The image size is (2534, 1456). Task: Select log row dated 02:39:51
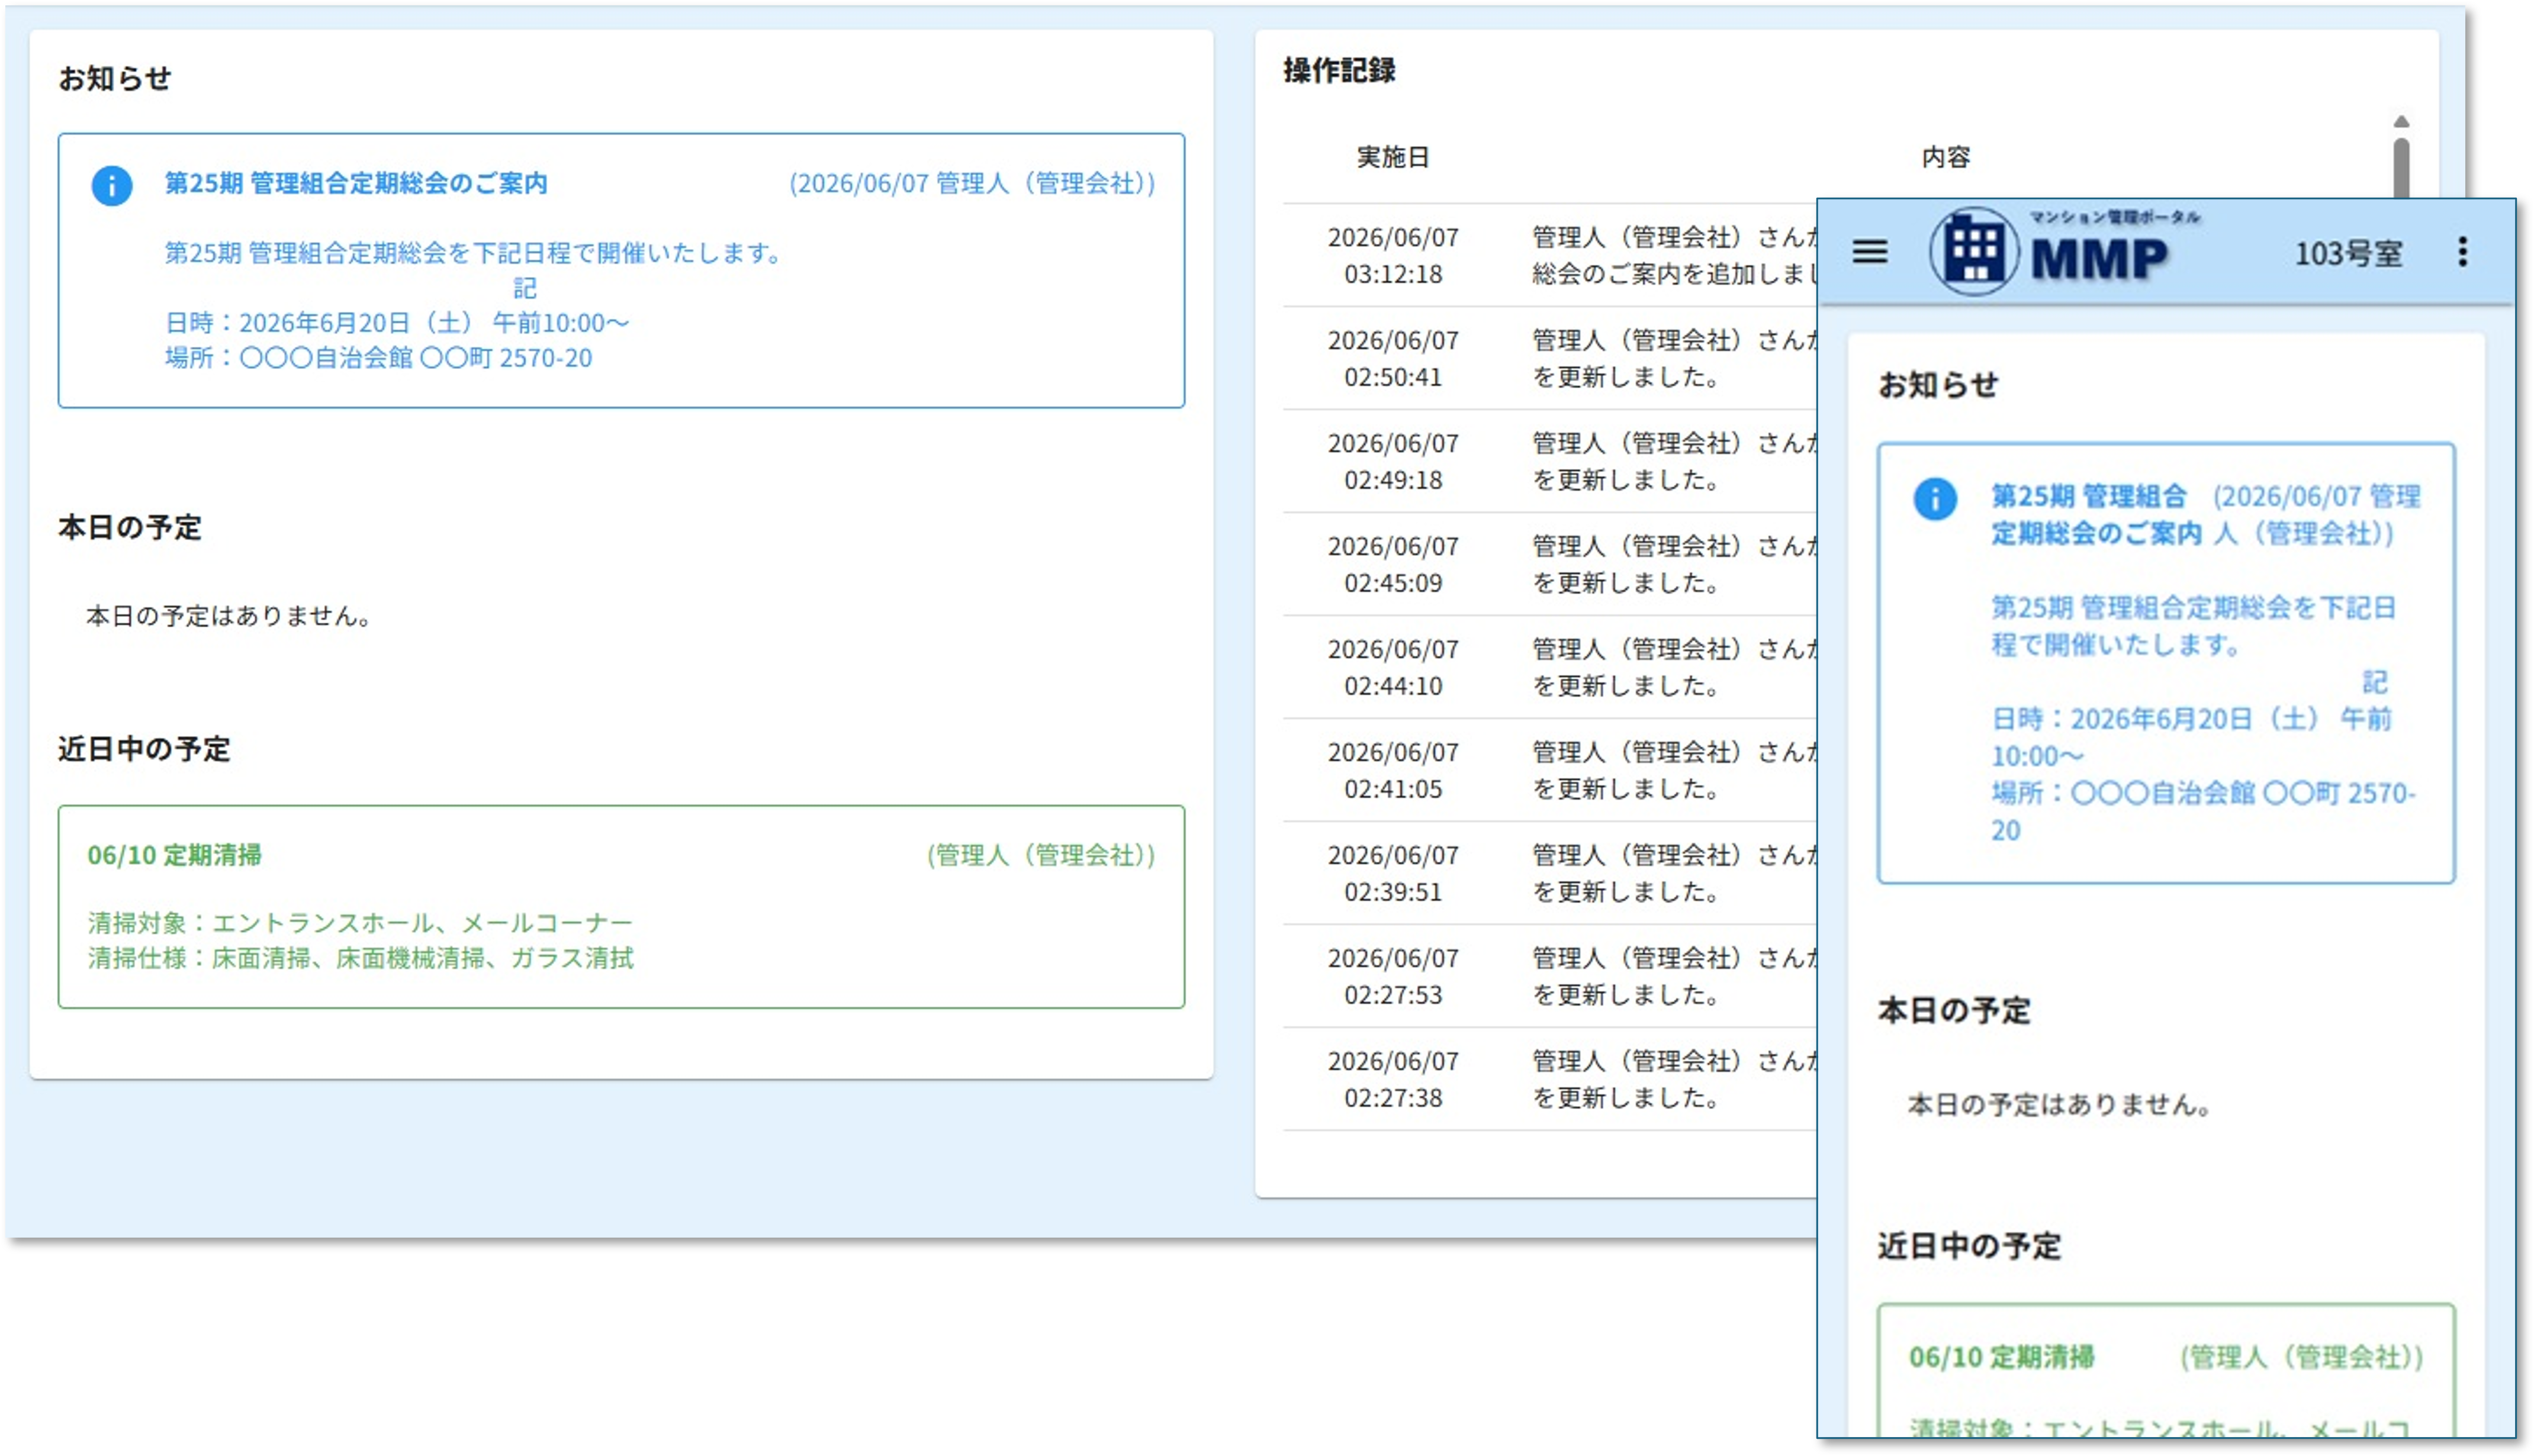(x=1550, y=873)
